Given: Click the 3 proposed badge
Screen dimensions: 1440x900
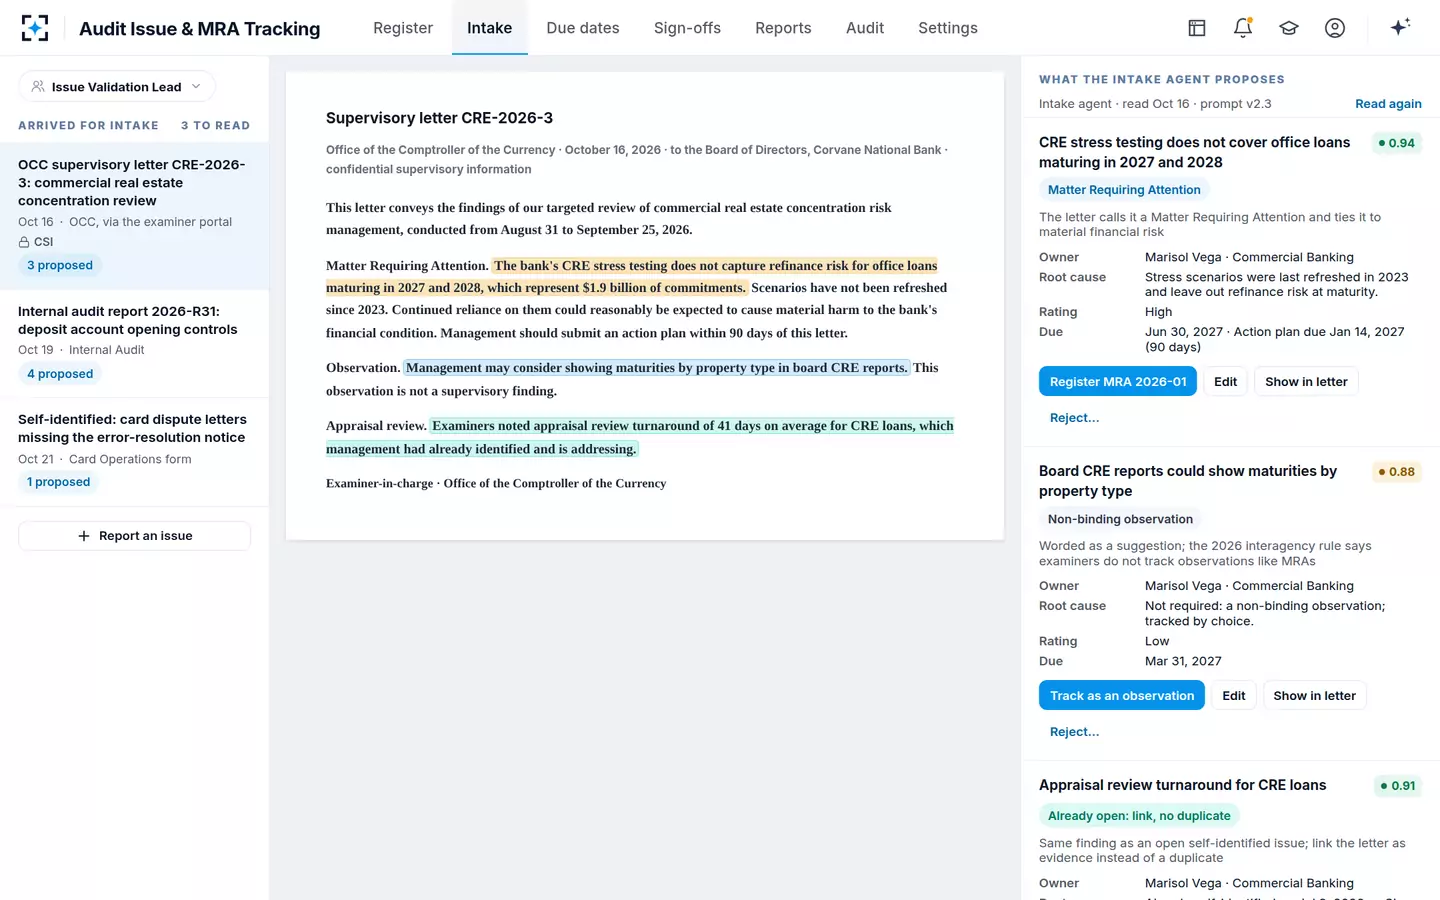Looking at the screenshot, I should coord(60,266).
